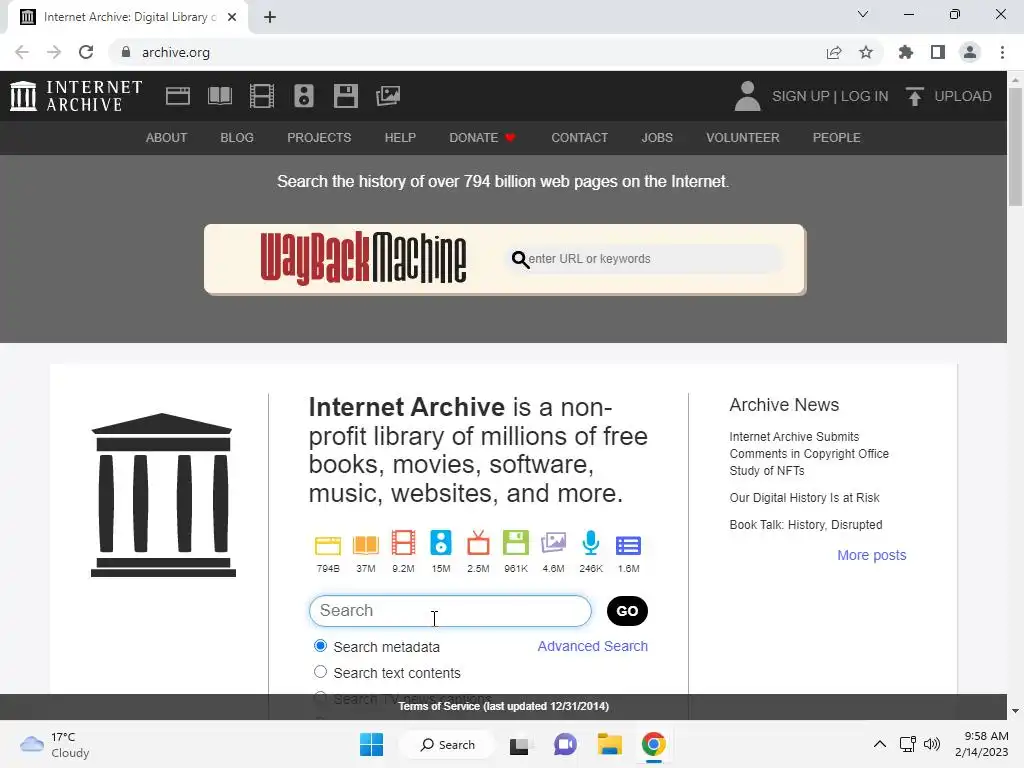
Task: Expand the tab search chevron
Action: click(863, 14)
